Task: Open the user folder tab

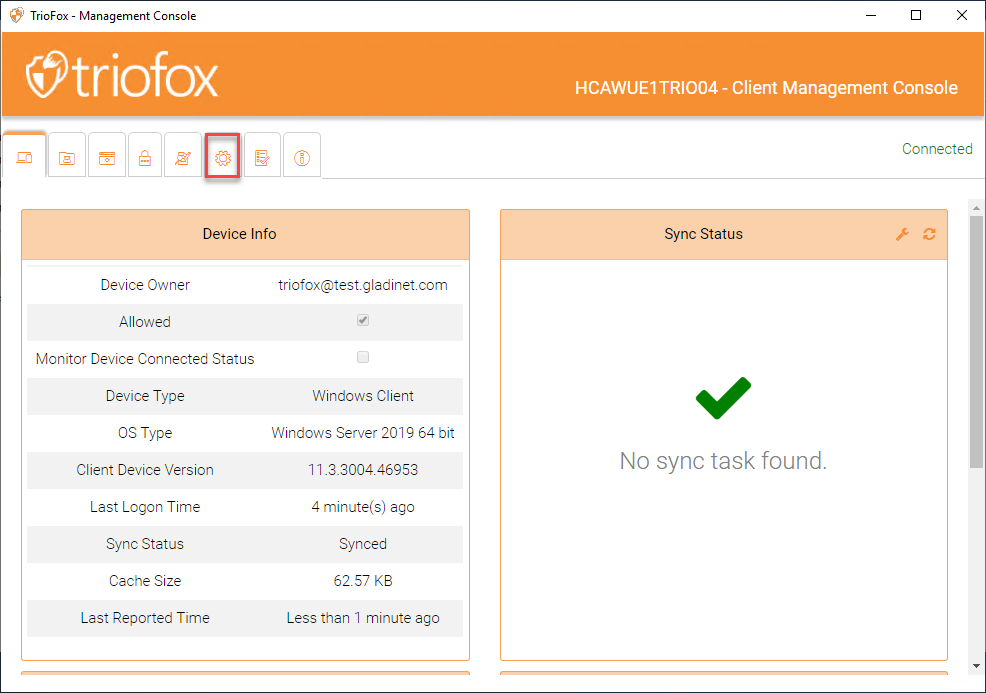Action: click(67, 157)
